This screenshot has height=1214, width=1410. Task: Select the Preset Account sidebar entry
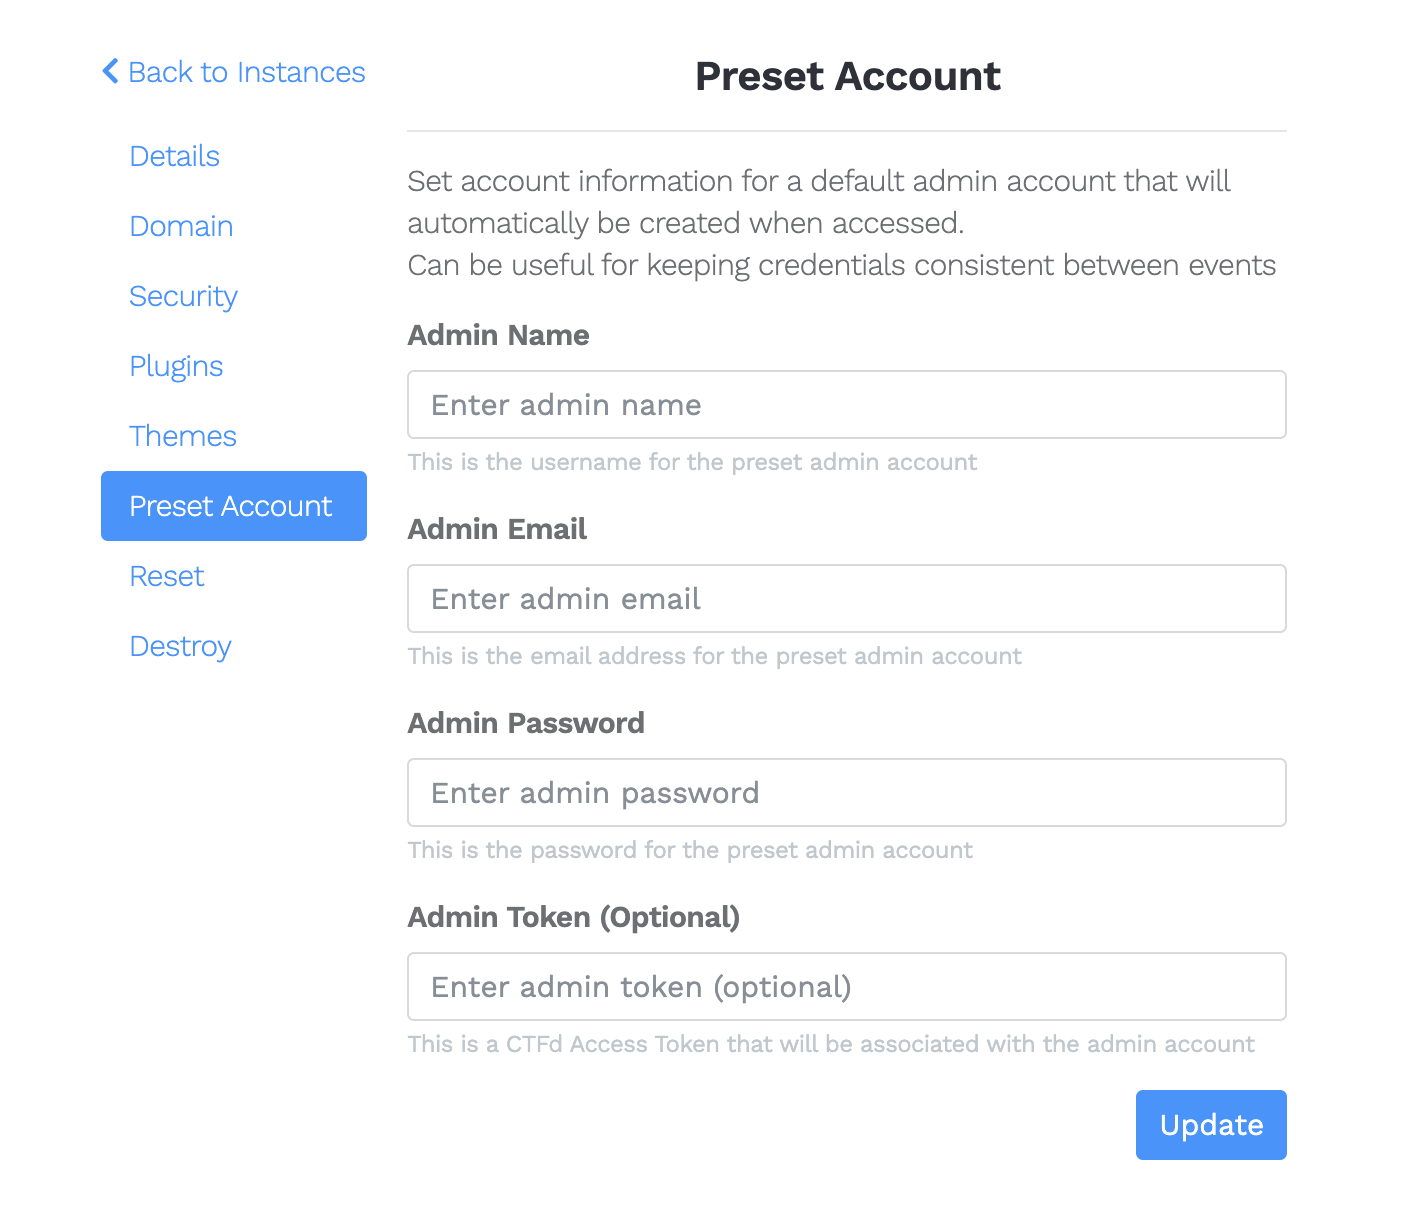point(231,506)
